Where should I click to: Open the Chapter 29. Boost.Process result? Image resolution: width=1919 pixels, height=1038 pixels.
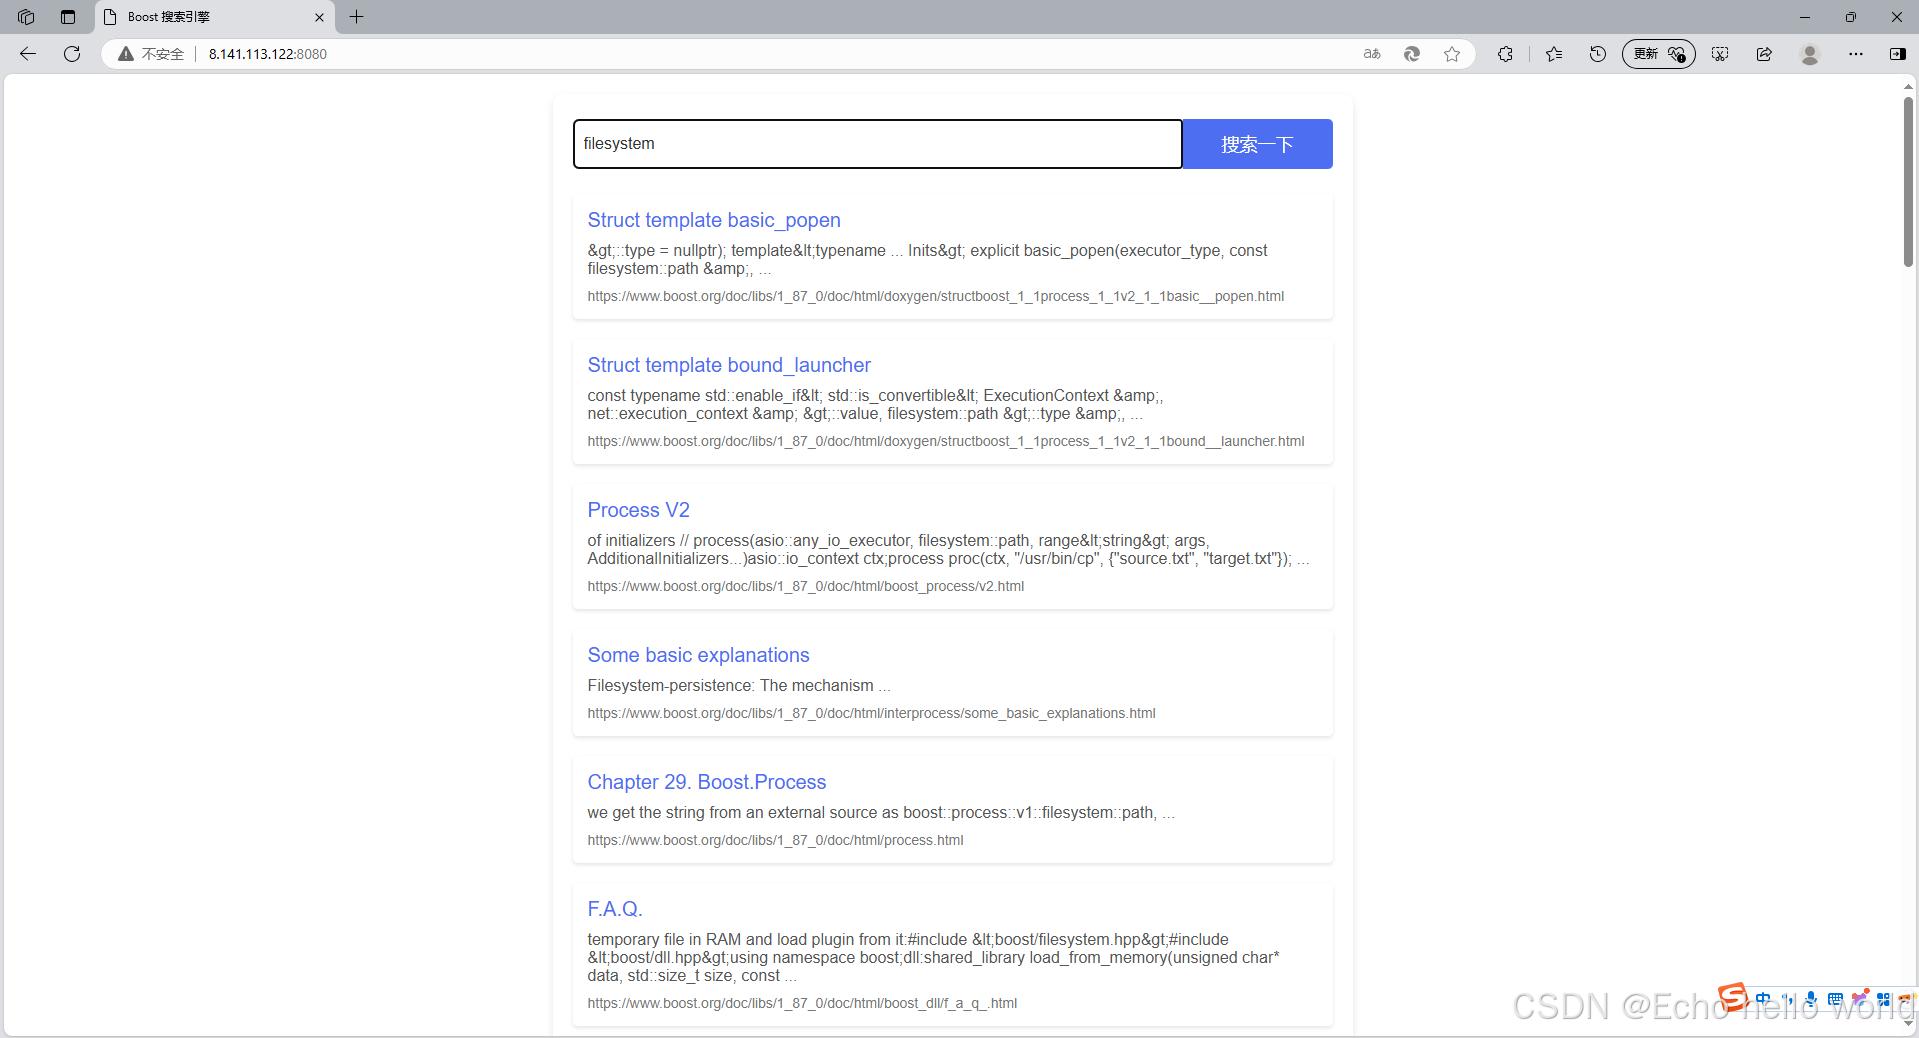point(707,782)
